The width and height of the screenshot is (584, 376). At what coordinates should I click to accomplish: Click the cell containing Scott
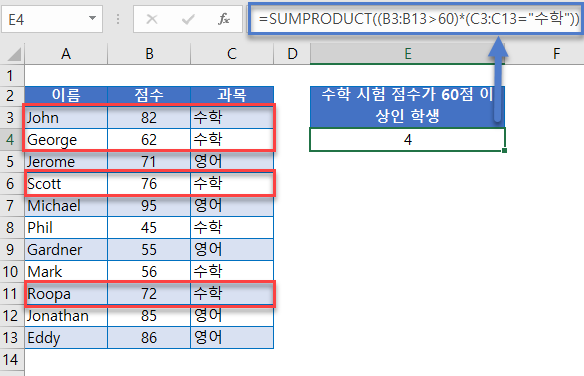click(66, 184)
